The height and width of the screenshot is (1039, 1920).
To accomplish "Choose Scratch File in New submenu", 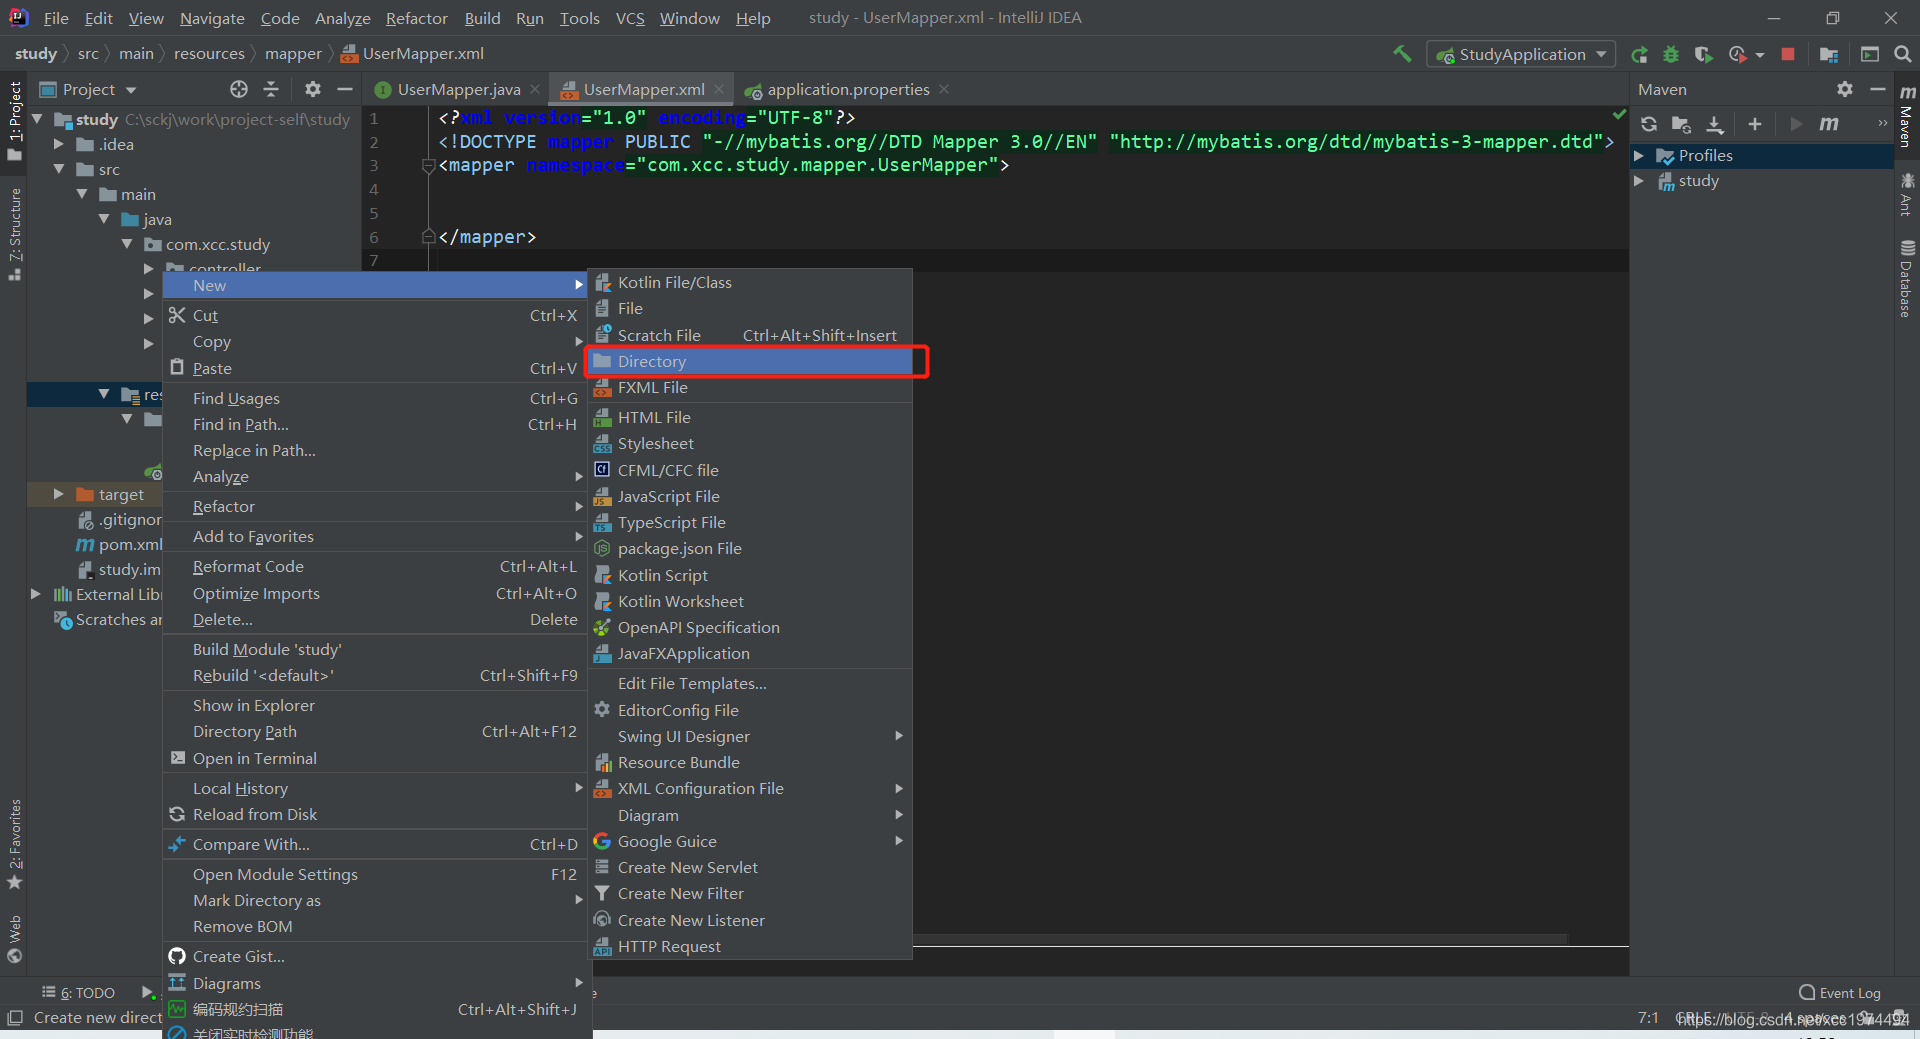I will [750, 335].
